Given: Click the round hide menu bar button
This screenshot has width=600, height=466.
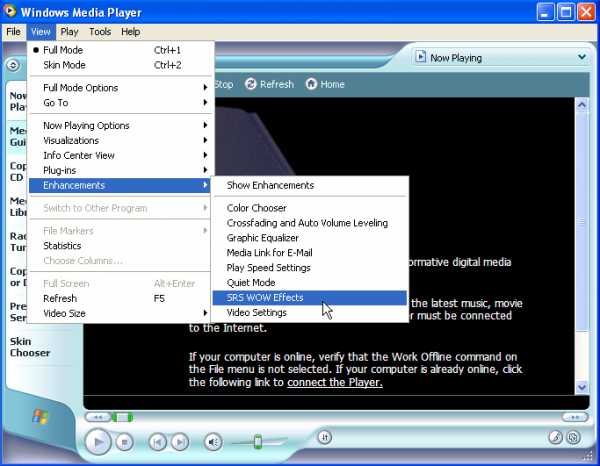Looking at the screenshot, I should tap(13, 65).
